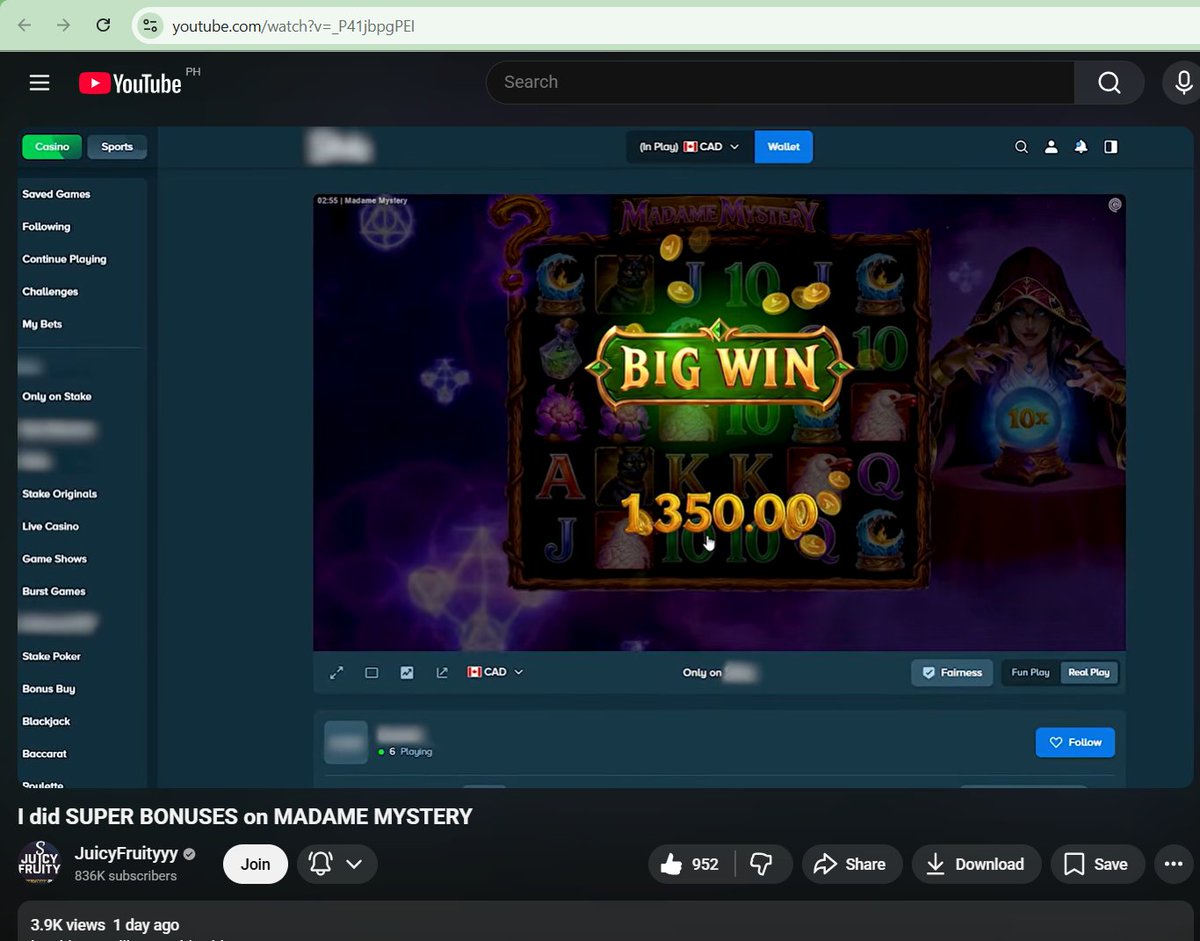Open Stake Originals category
Image resolution: width=1200 pixels, height=941 pixels.
(60, 494)
